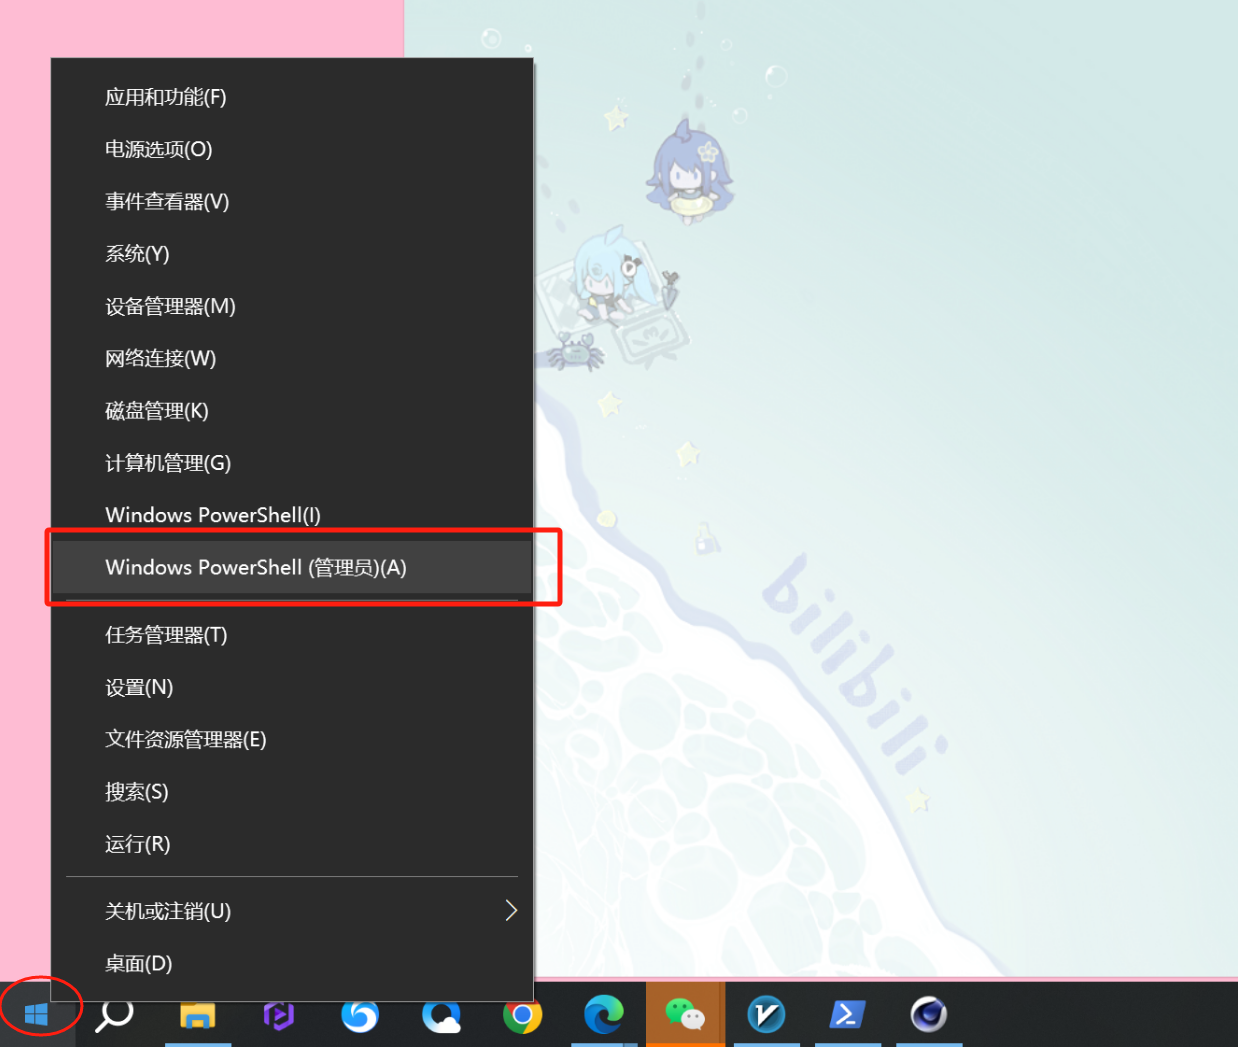The height and width of the screenshot is (1051, 1238).
Task: Open 设置(N) from the menu
Action: (139, 688)
